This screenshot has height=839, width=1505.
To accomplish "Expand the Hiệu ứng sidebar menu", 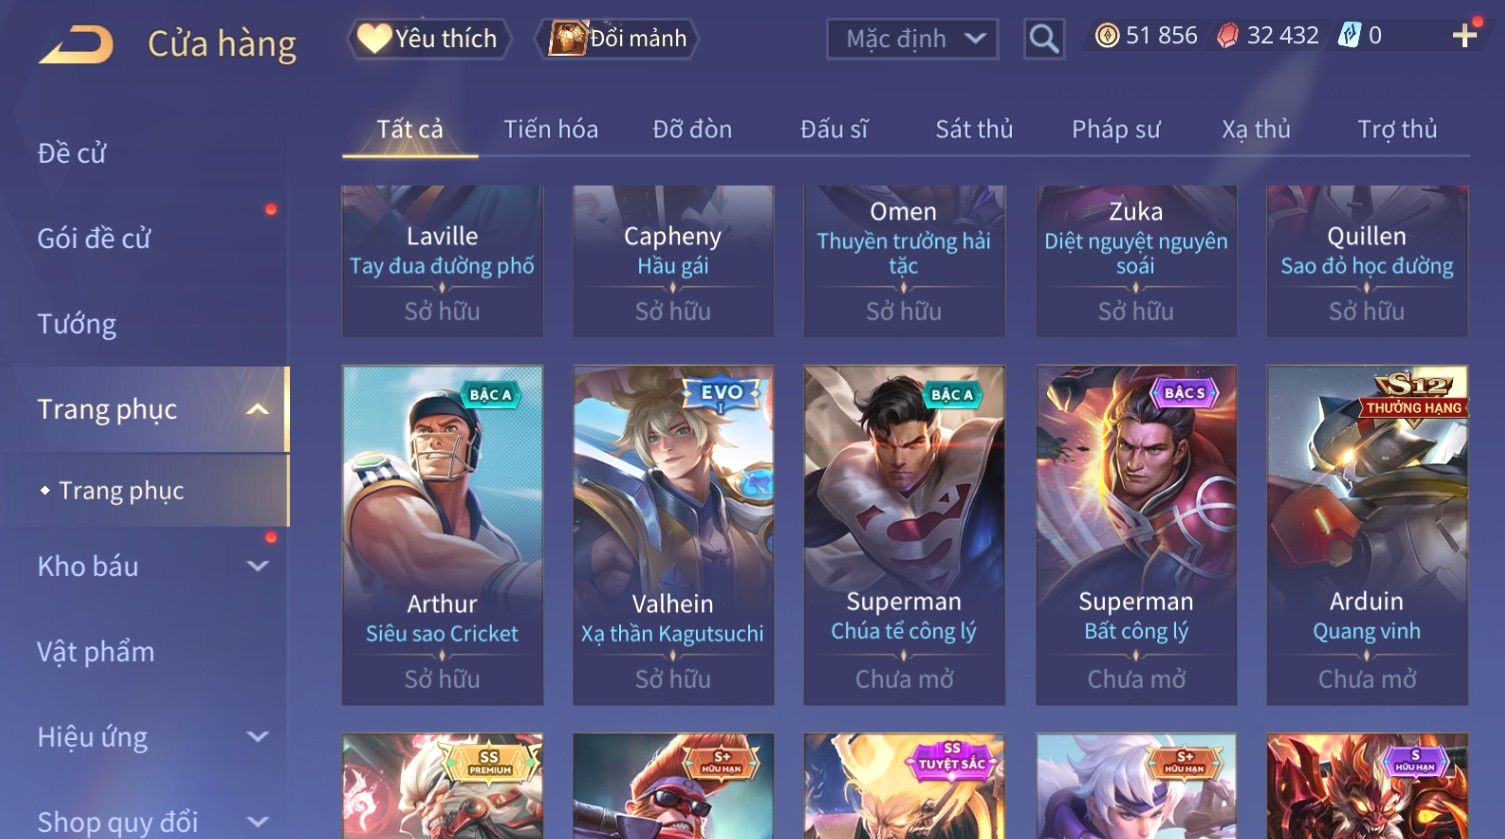I will tap(257, 737).
